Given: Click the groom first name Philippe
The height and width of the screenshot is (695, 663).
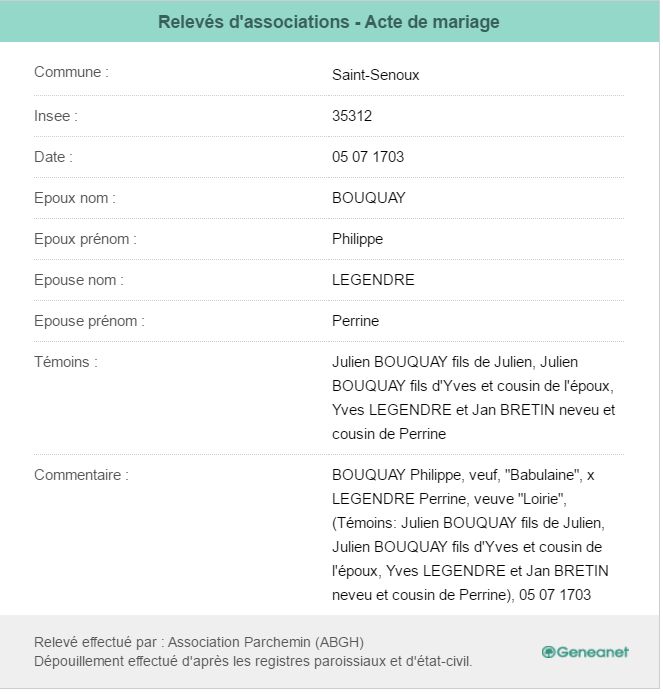Looking at the screenshot, I should tap(357, 239).
